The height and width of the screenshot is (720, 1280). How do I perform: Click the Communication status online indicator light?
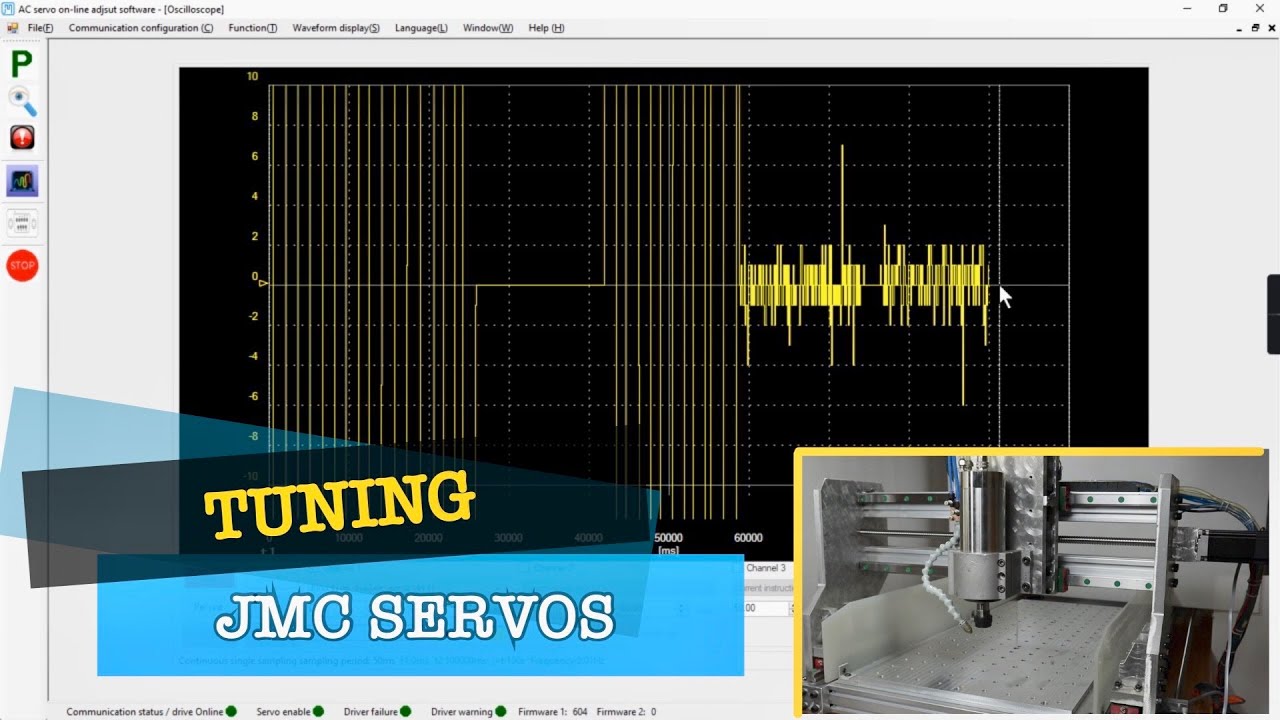click(x=231, y=711)
